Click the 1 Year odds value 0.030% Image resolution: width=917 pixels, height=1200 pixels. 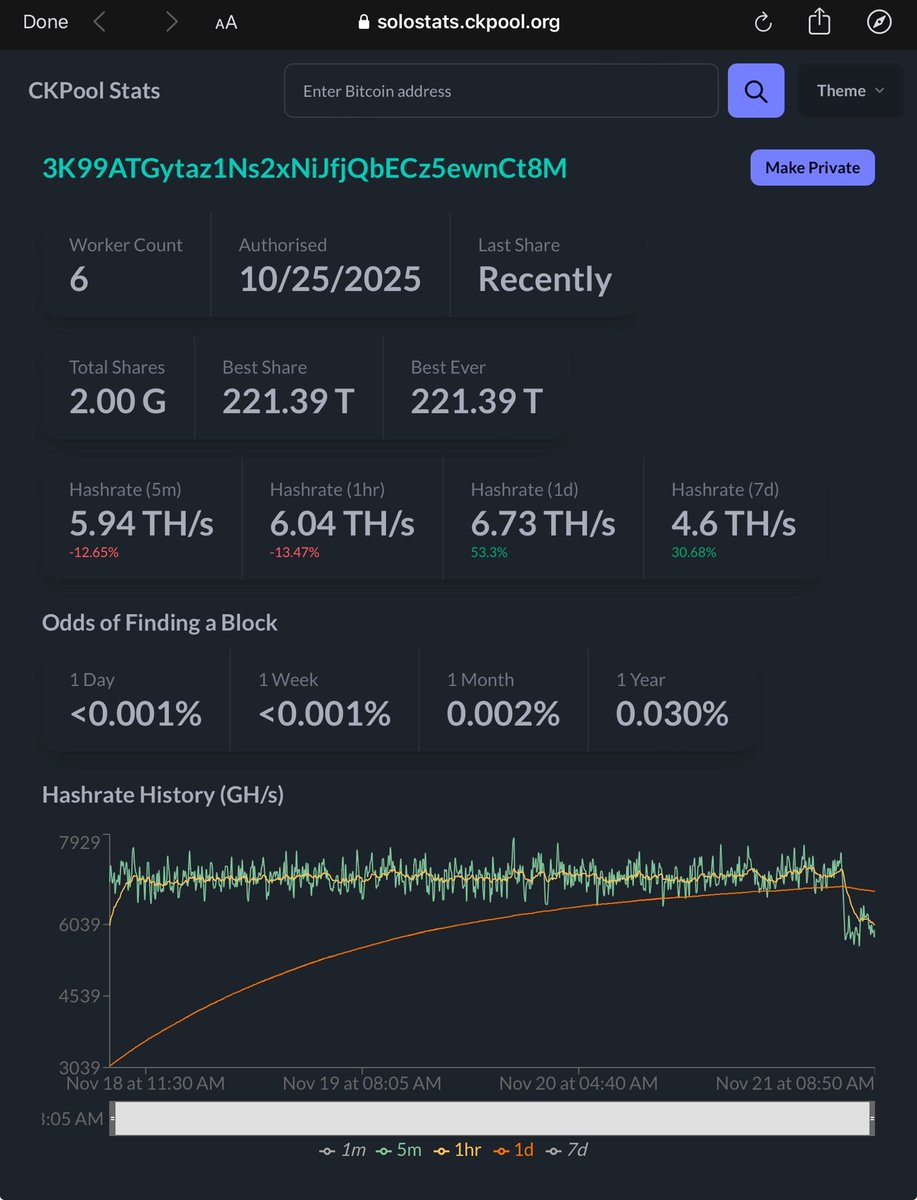pyautogui.click(x=672, y=714)
